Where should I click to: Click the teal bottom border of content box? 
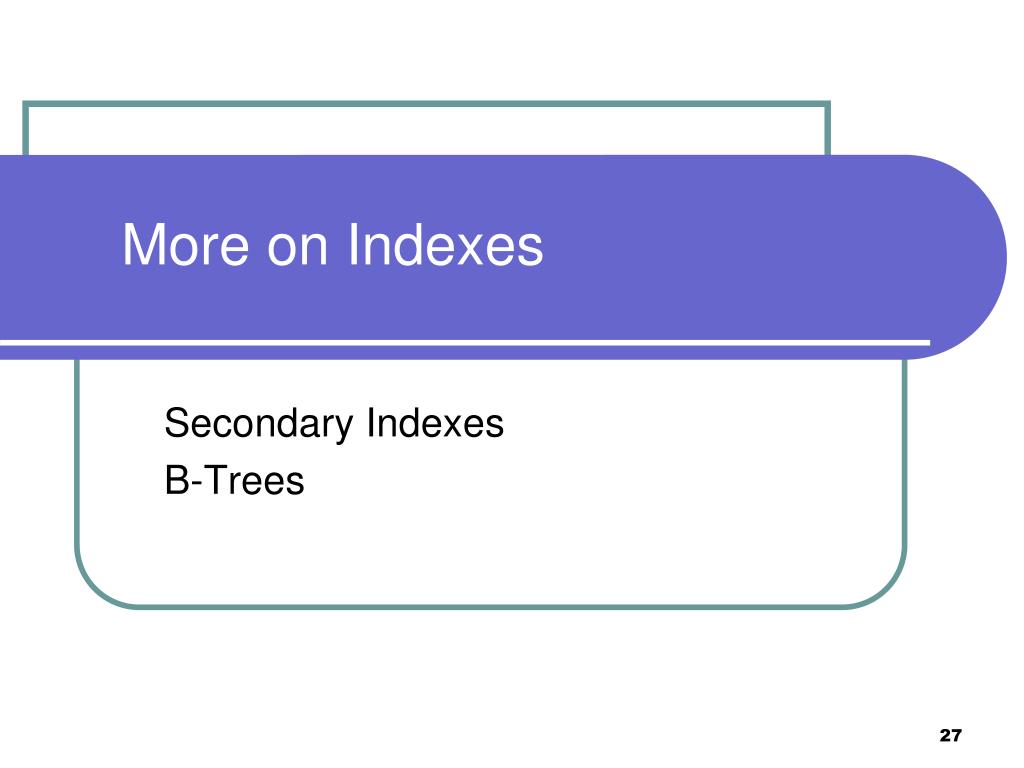(490, 607)
